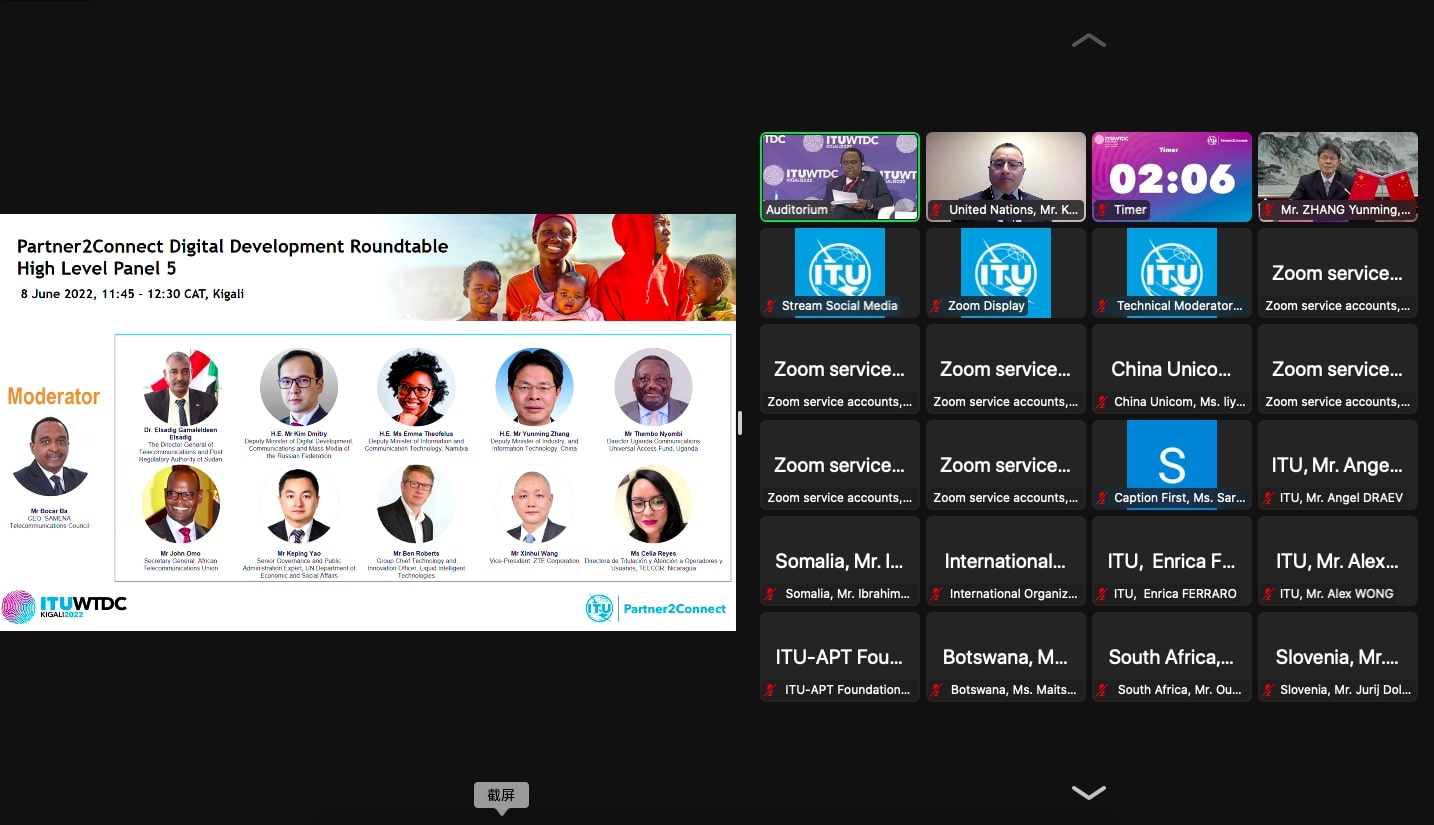Select the South Africa participant tile
The image size is (1434, 825).
click(x=1172, y=657)
